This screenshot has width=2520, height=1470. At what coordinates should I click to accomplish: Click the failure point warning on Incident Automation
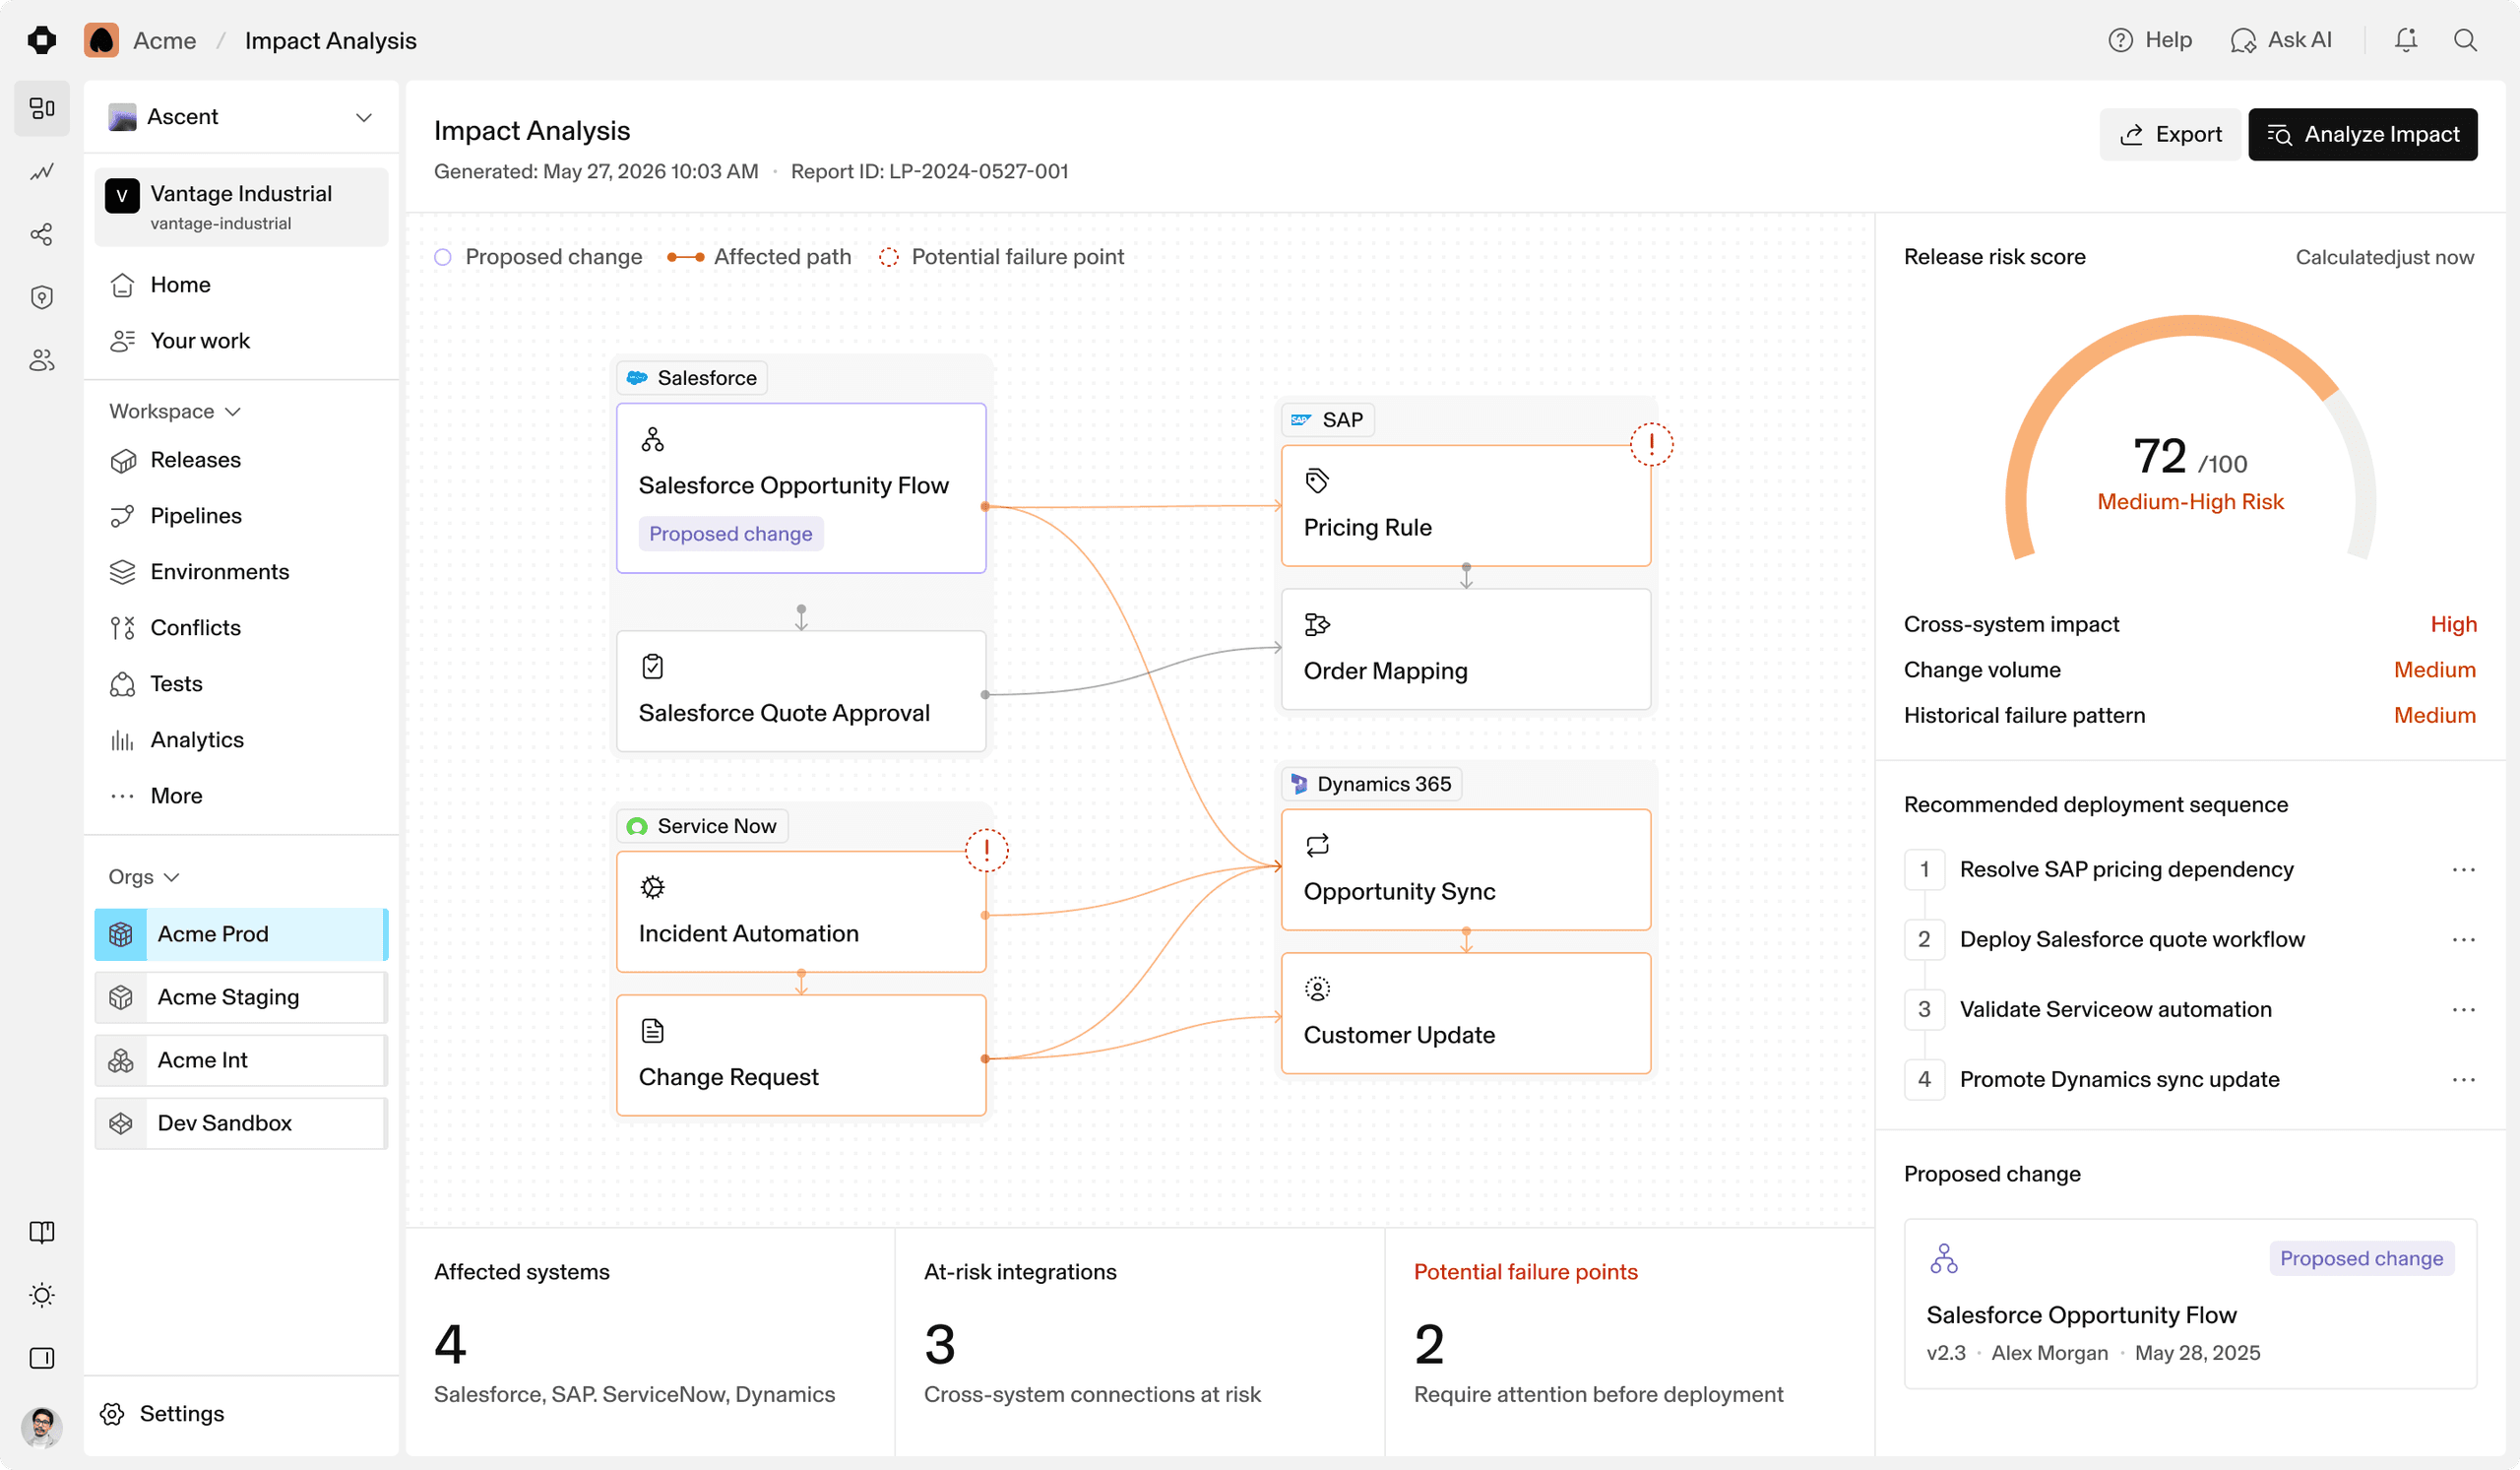(x=986, y=850)
